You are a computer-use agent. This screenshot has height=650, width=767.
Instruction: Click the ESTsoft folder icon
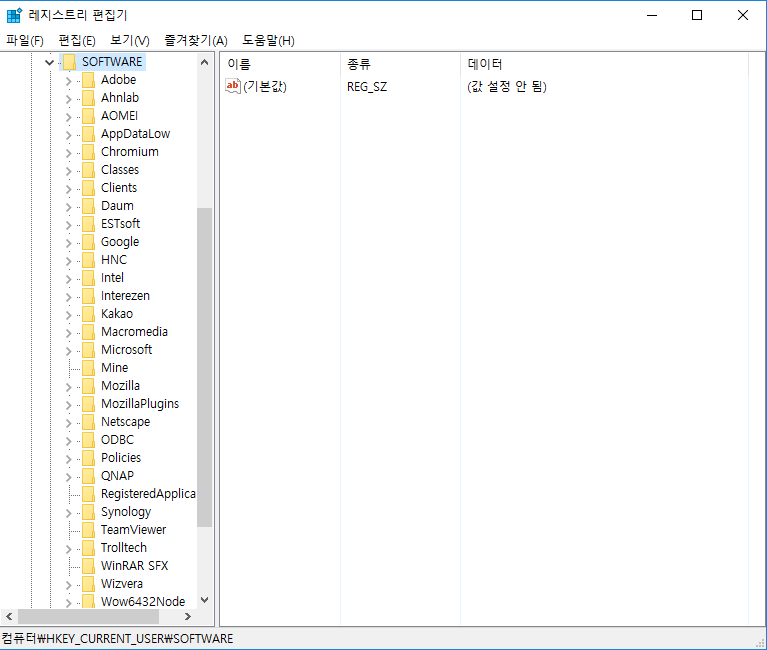point(89,224)
